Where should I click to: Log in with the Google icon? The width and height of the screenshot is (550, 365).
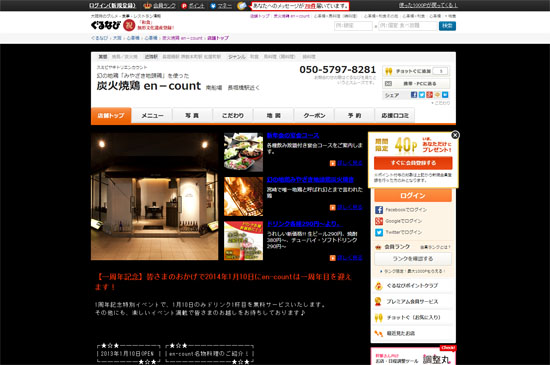(x=379, y=221)
